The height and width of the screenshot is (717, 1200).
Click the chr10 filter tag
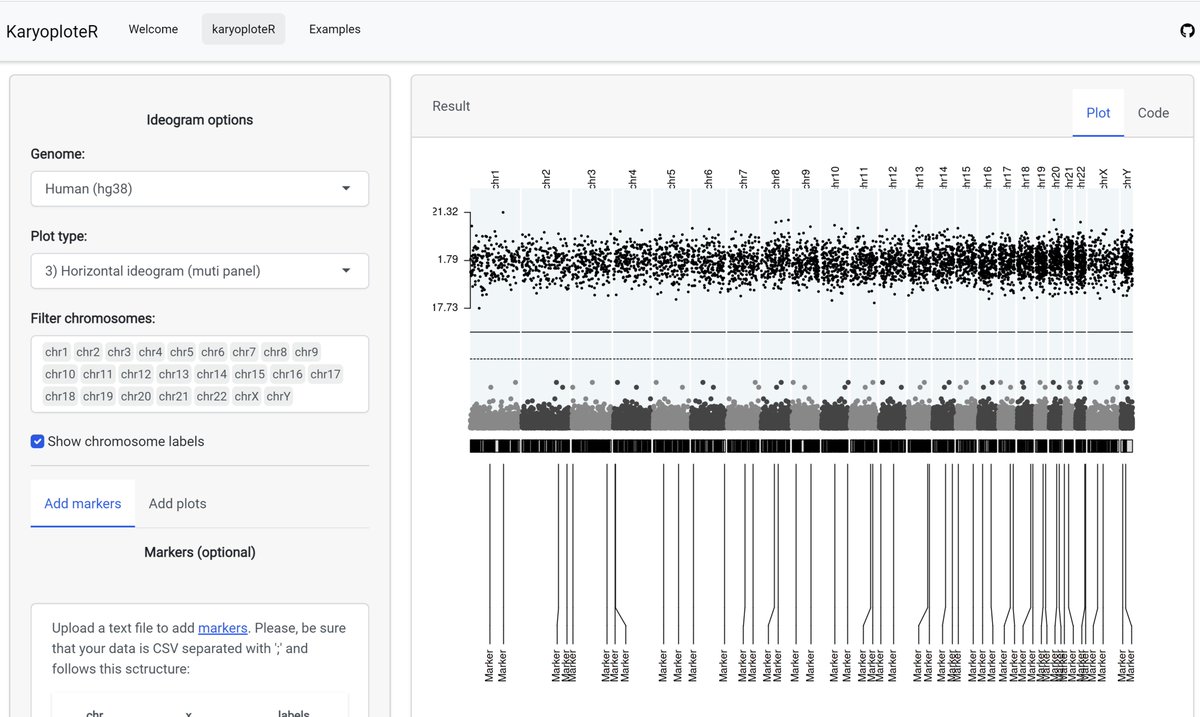coord(60,374)
